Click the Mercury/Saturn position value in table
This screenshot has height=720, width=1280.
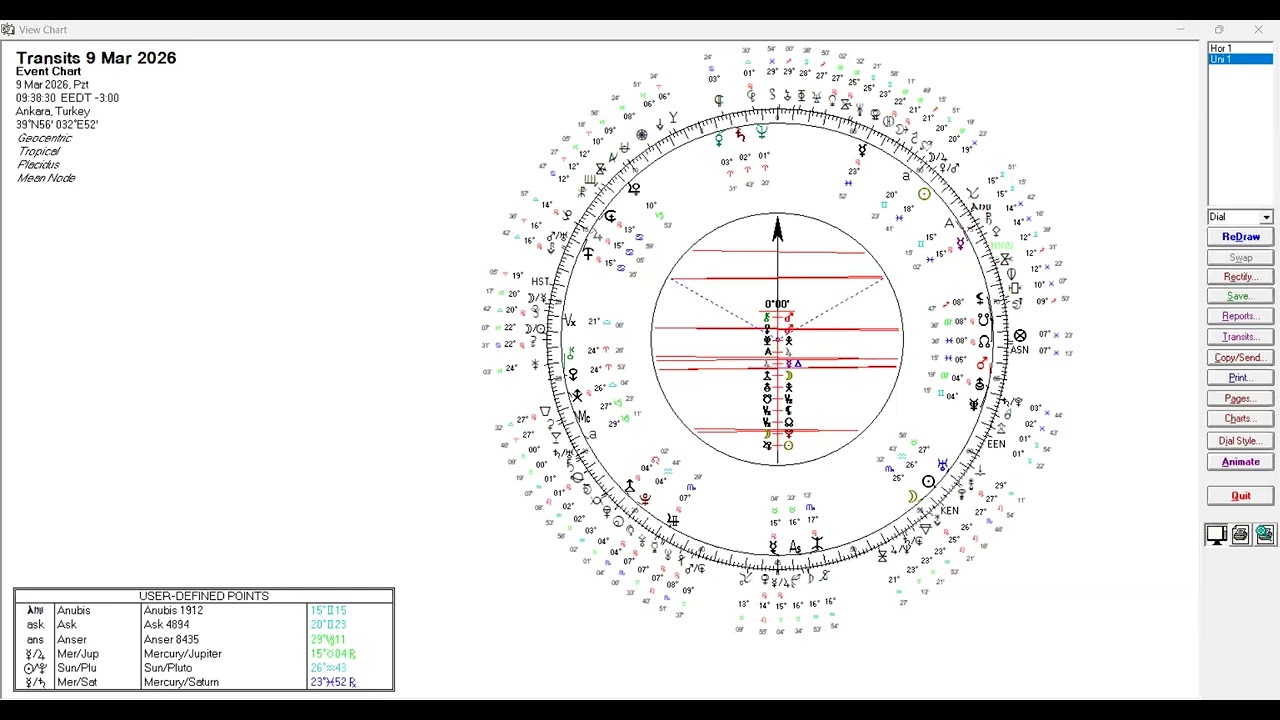point(333,682)
